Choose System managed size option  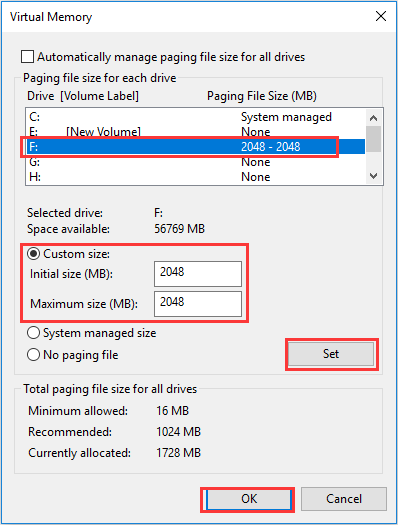tap(33, 333)
